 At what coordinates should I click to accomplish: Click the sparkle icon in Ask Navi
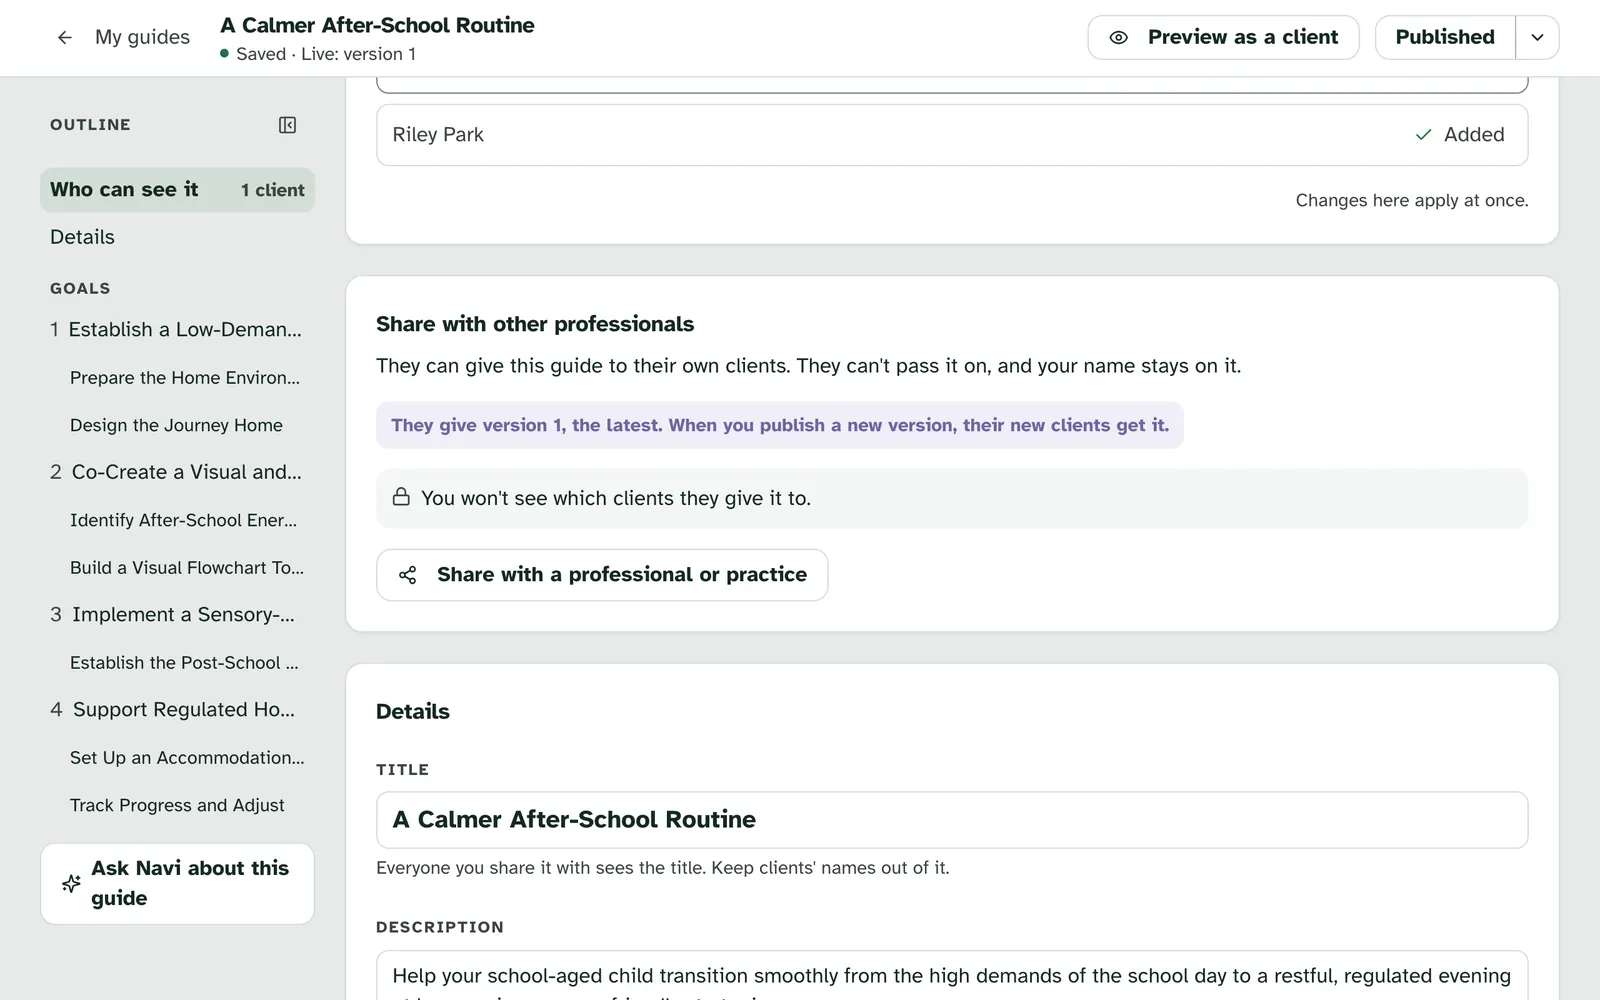pyautogui.click(x=71, y=883)
